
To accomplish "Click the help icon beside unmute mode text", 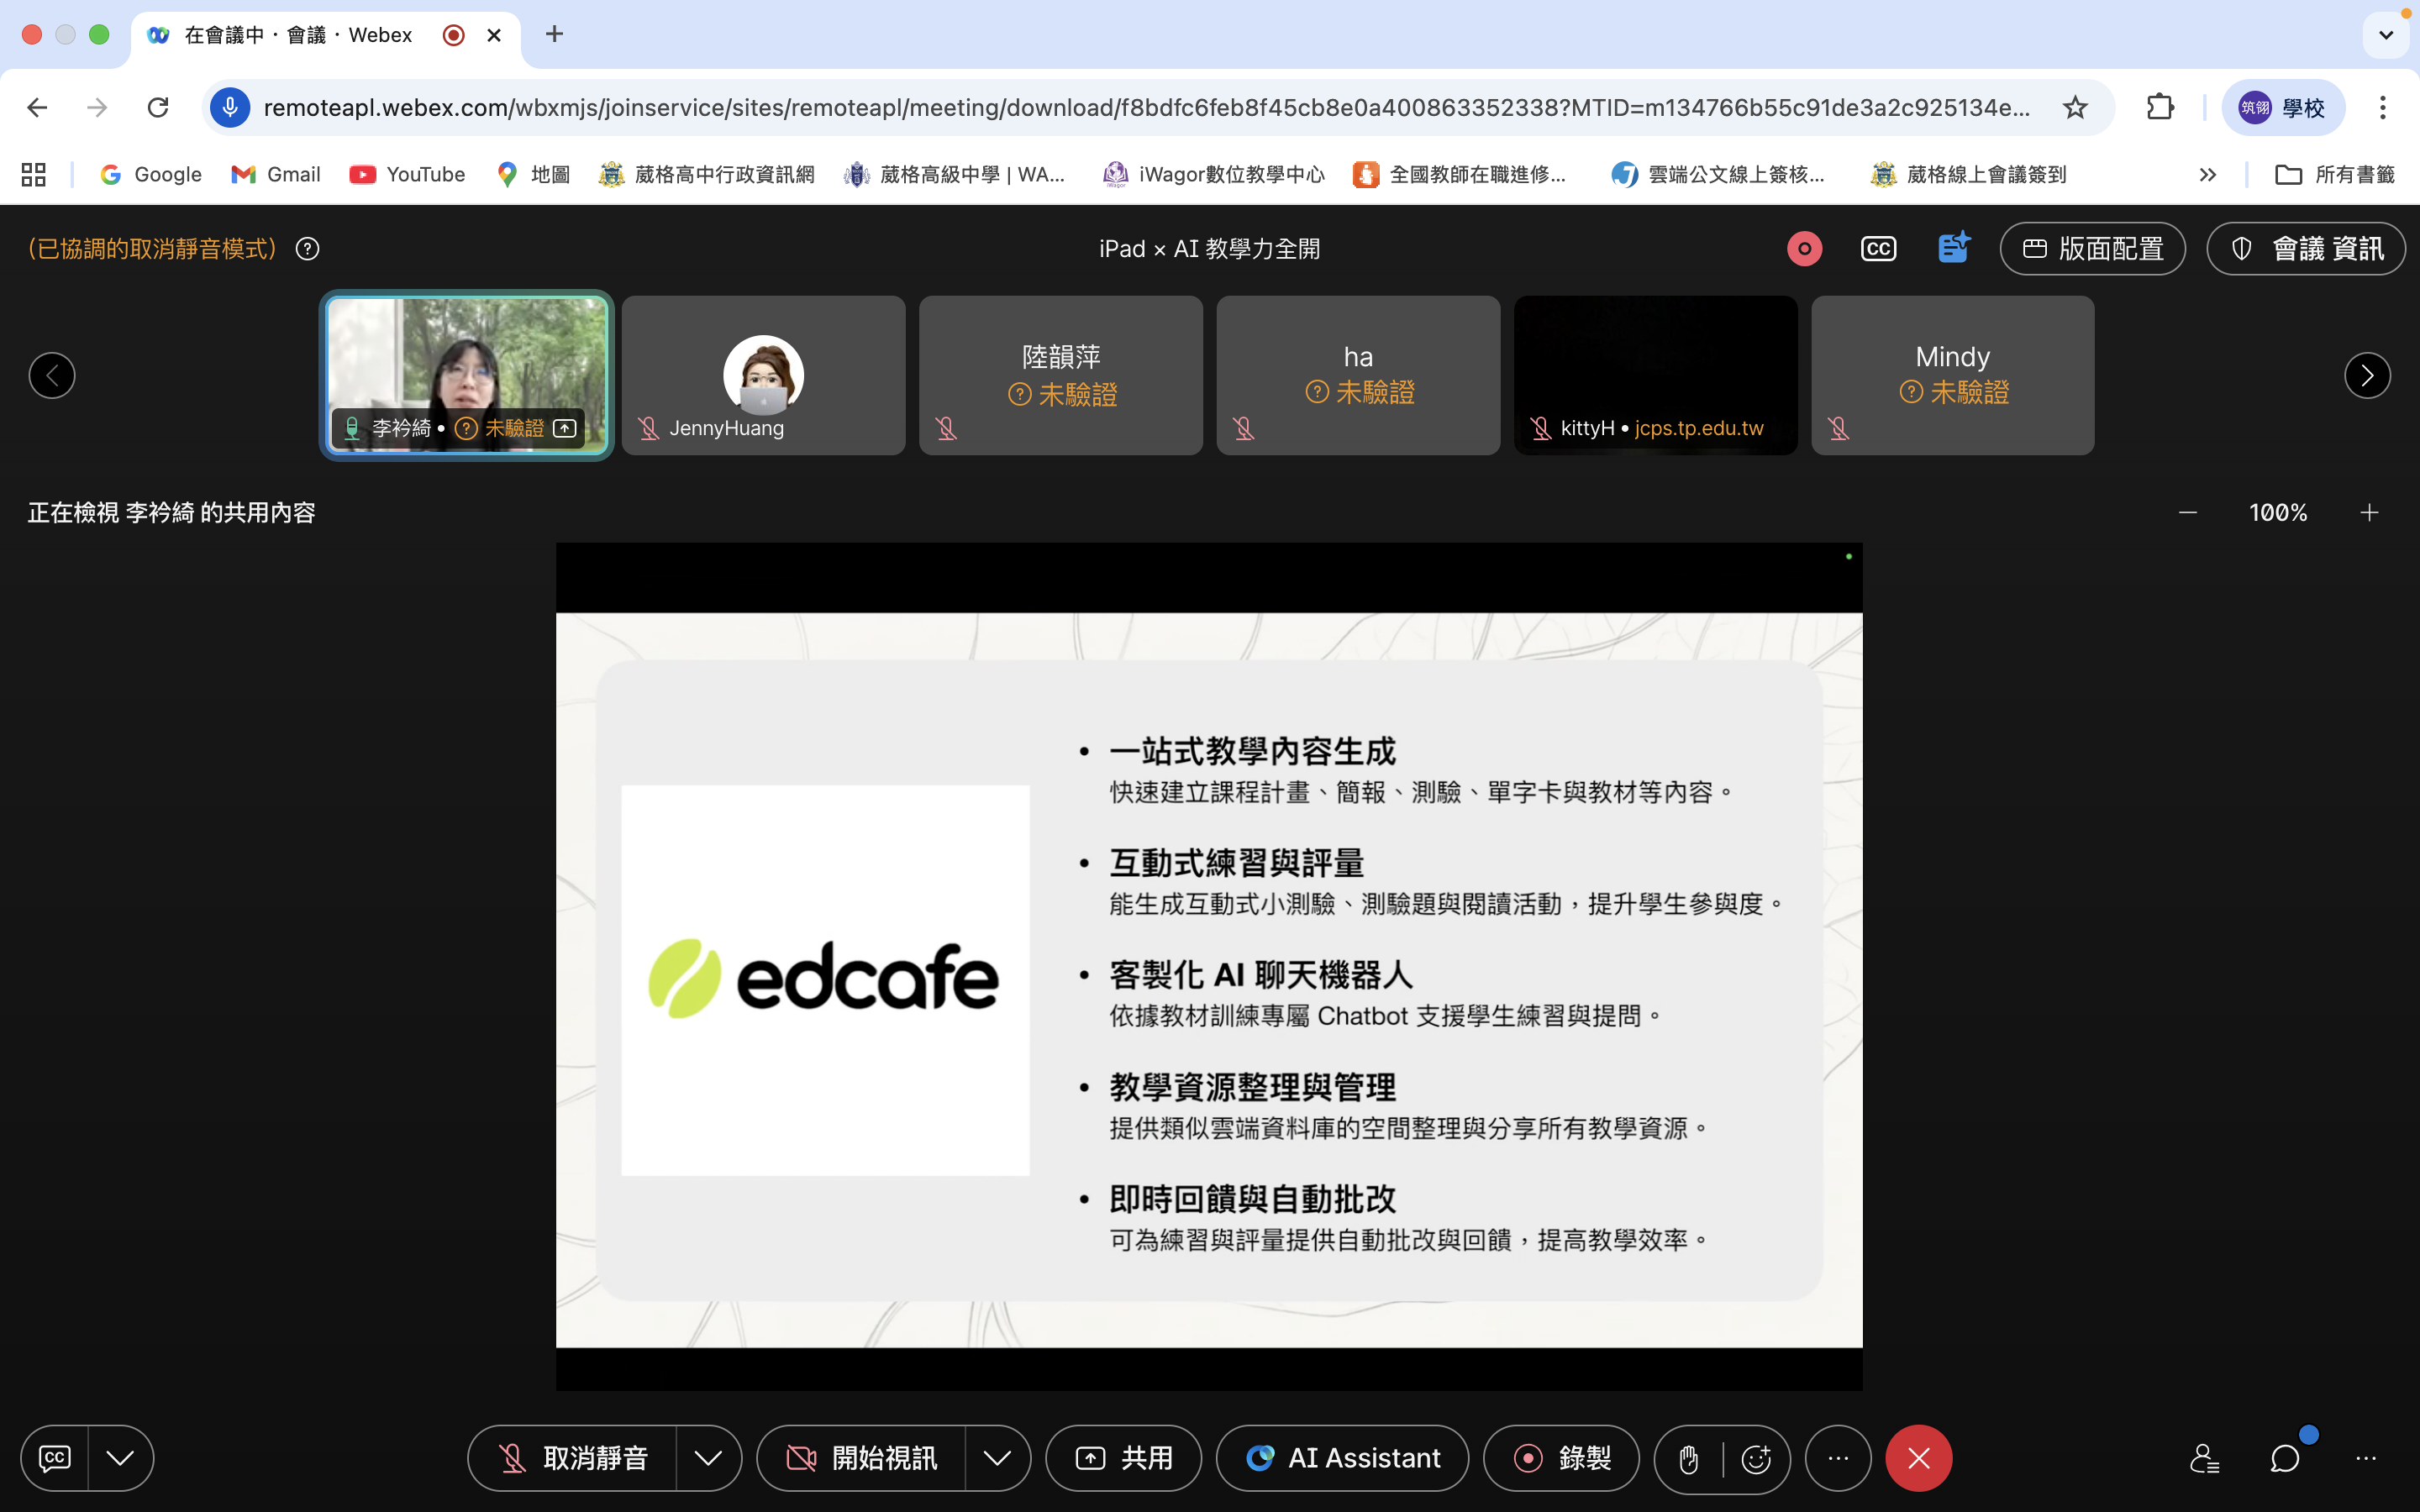I will (308, 249).
